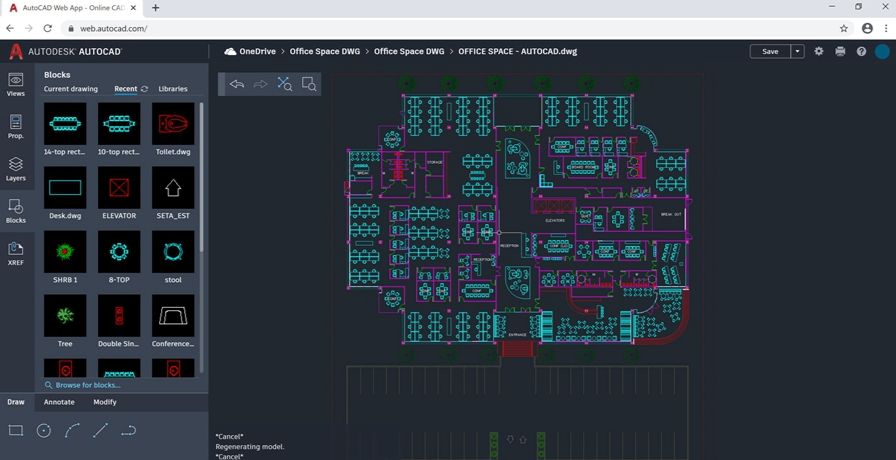Select the 10-top rect block thumbnail
The width and height of the screenshot is (896, 460).
pyautogui.click(x=119, y=124)
